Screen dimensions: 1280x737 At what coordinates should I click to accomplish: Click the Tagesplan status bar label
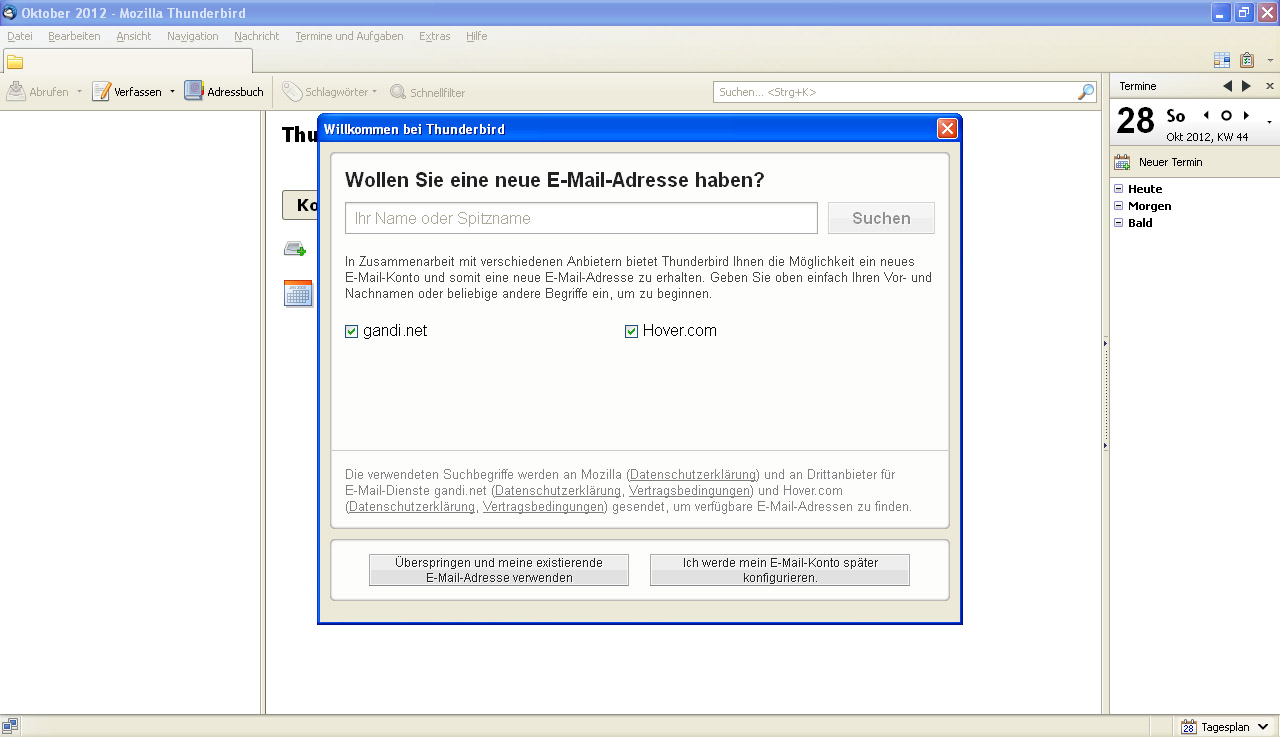point(1225,727)
